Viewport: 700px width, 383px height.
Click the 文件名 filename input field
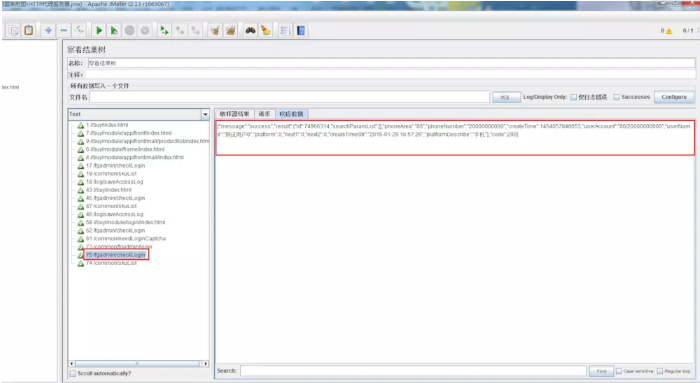coord(289,97)
